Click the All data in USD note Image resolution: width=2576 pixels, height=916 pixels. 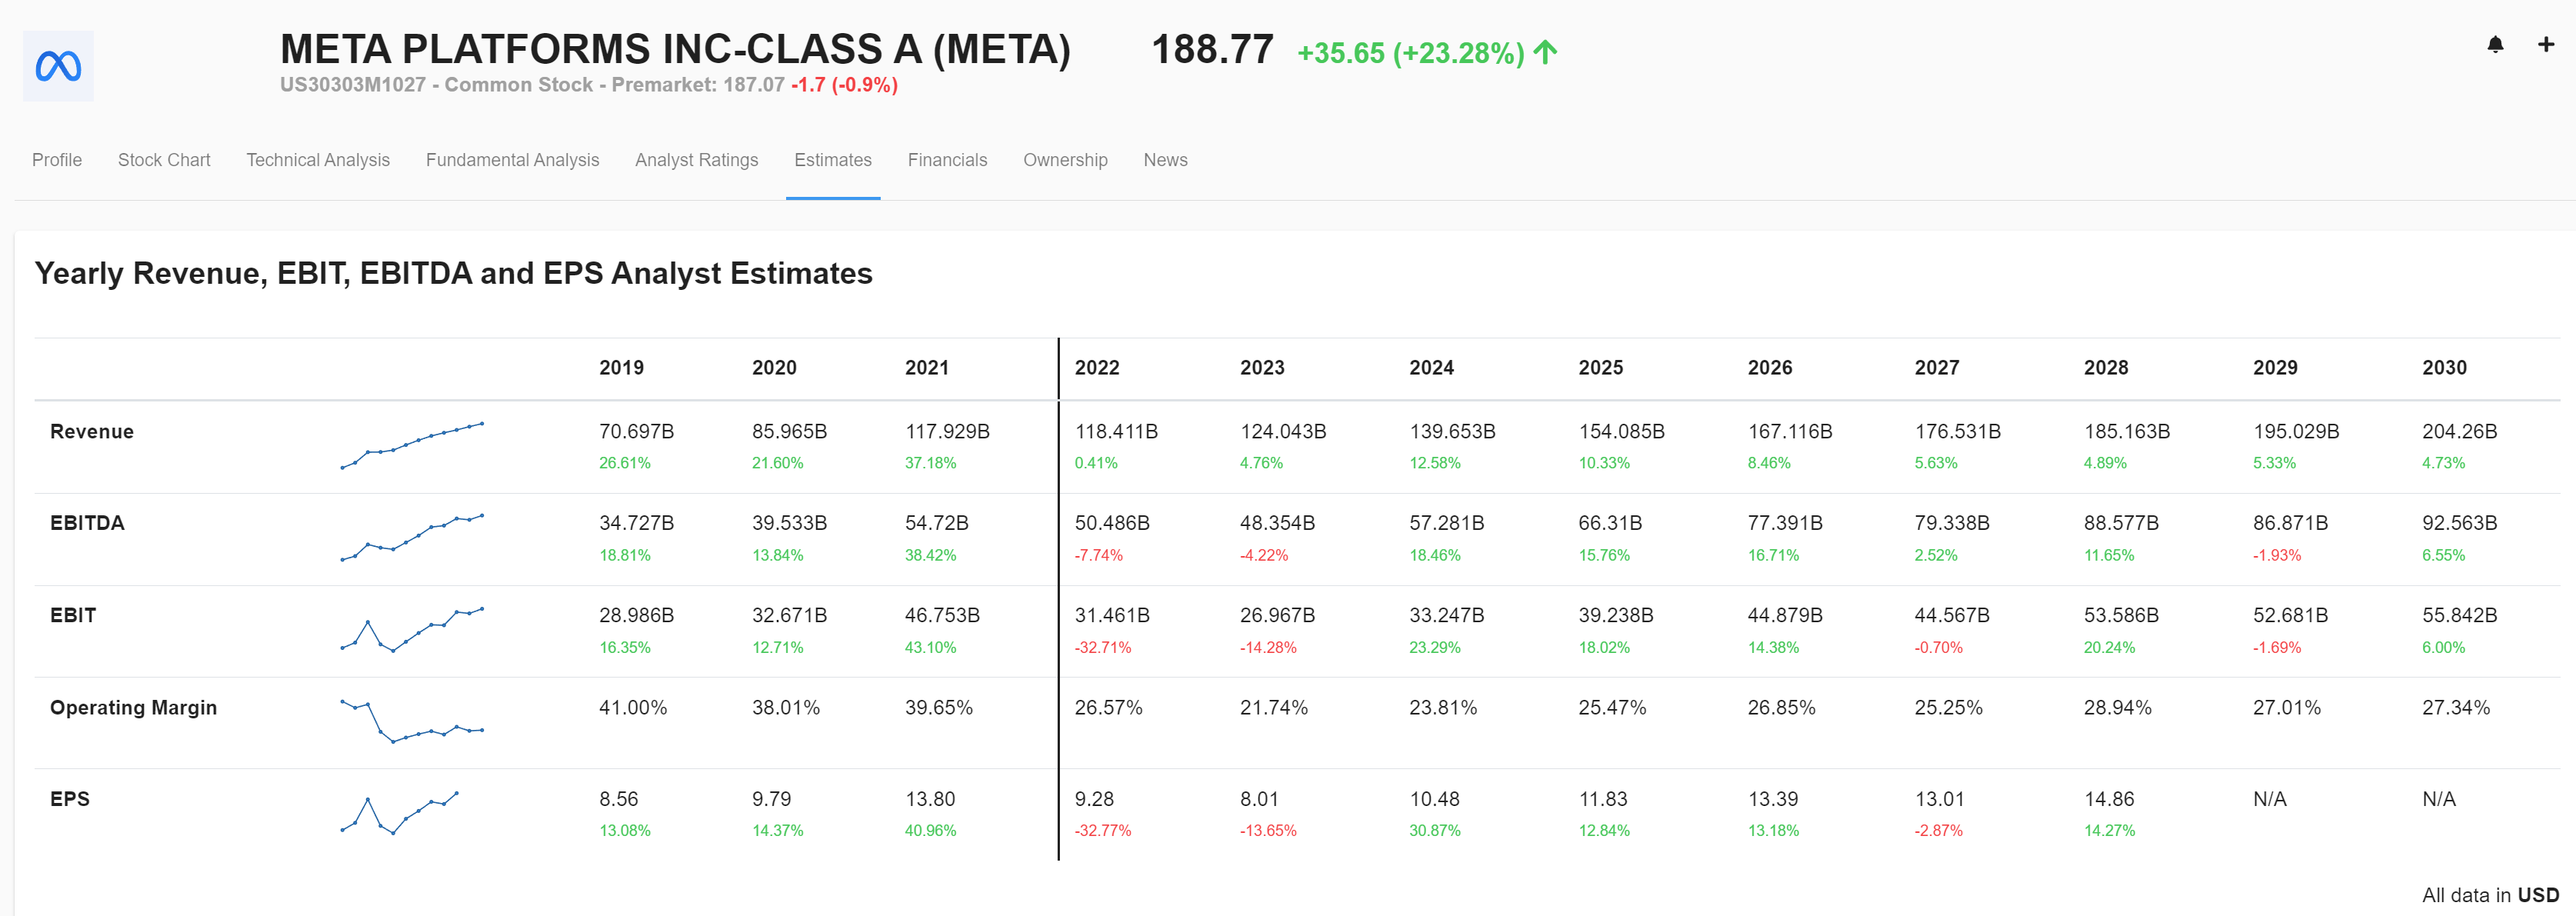coord(2490,895)
